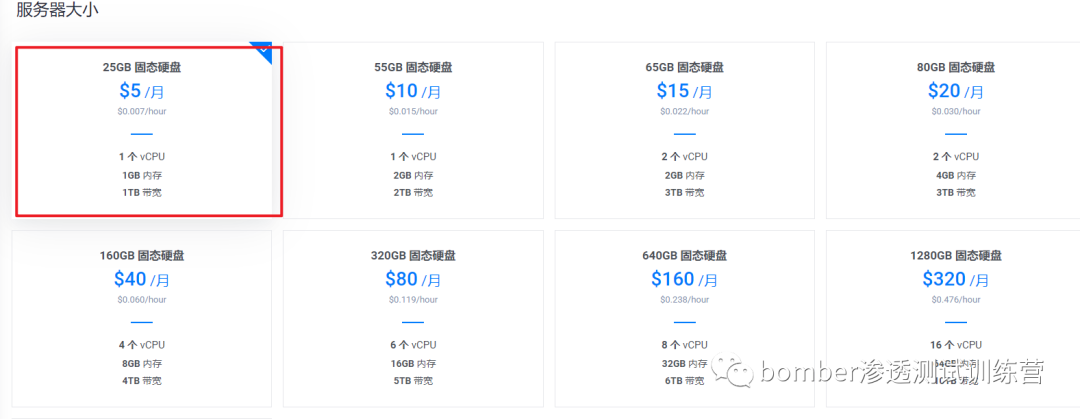Choose the 55GB SSD $10 monthly plan
Screen dimensions: 1080x419
tap(413, 130)
